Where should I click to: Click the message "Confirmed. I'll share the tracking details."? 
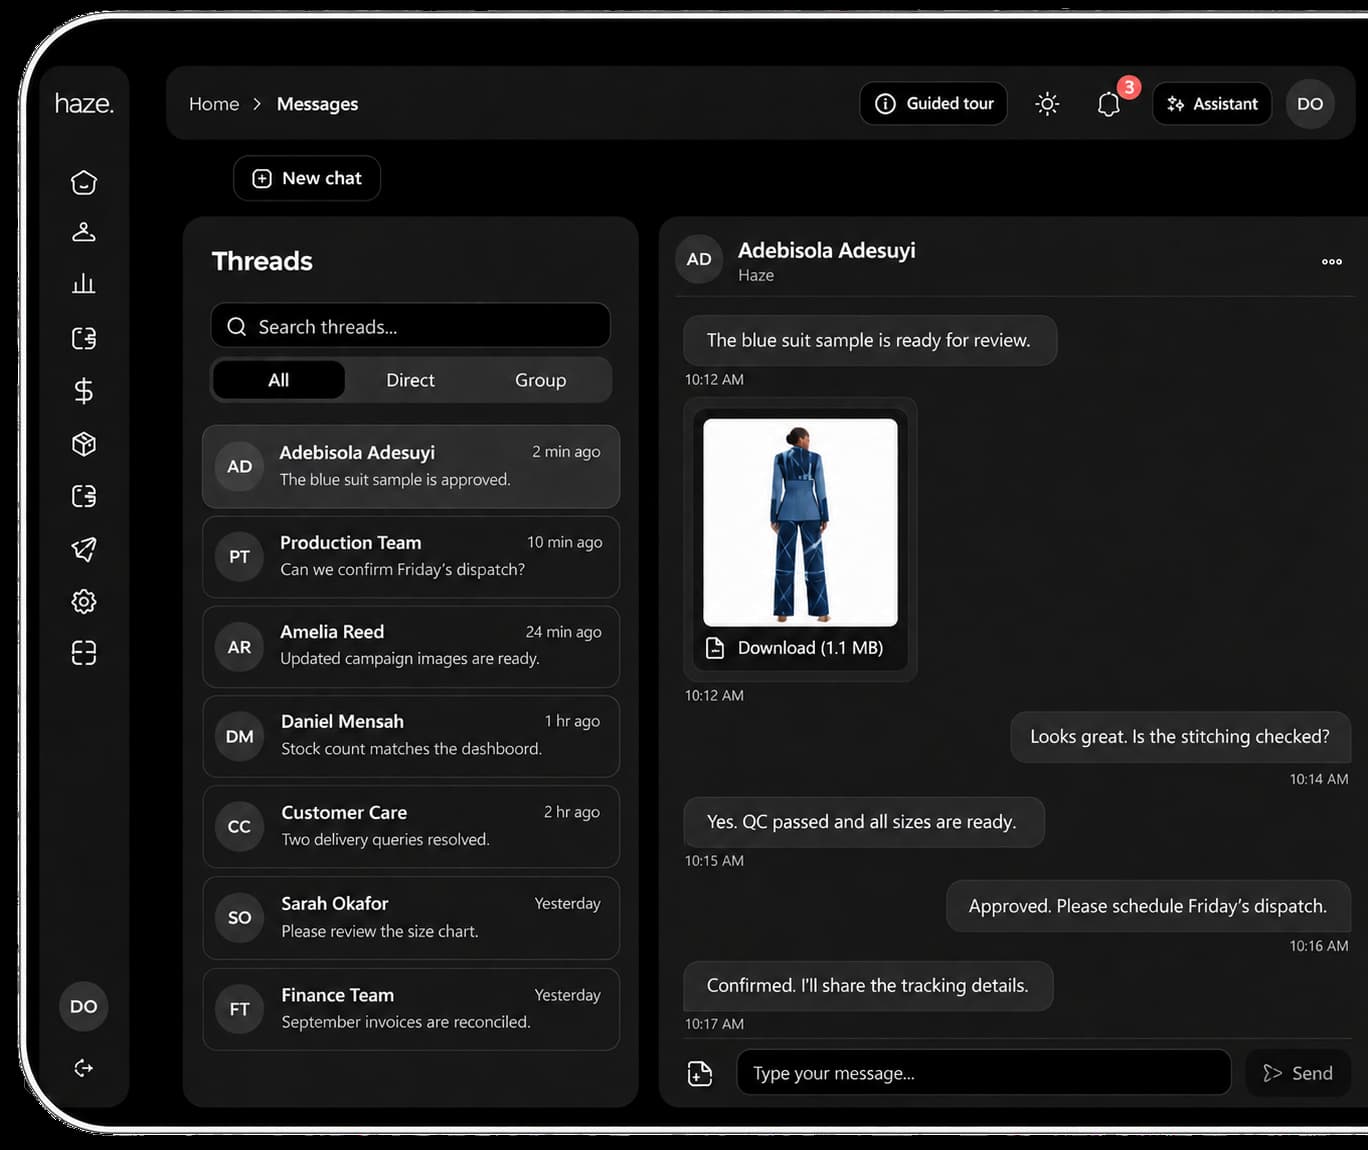click(868, 986)
